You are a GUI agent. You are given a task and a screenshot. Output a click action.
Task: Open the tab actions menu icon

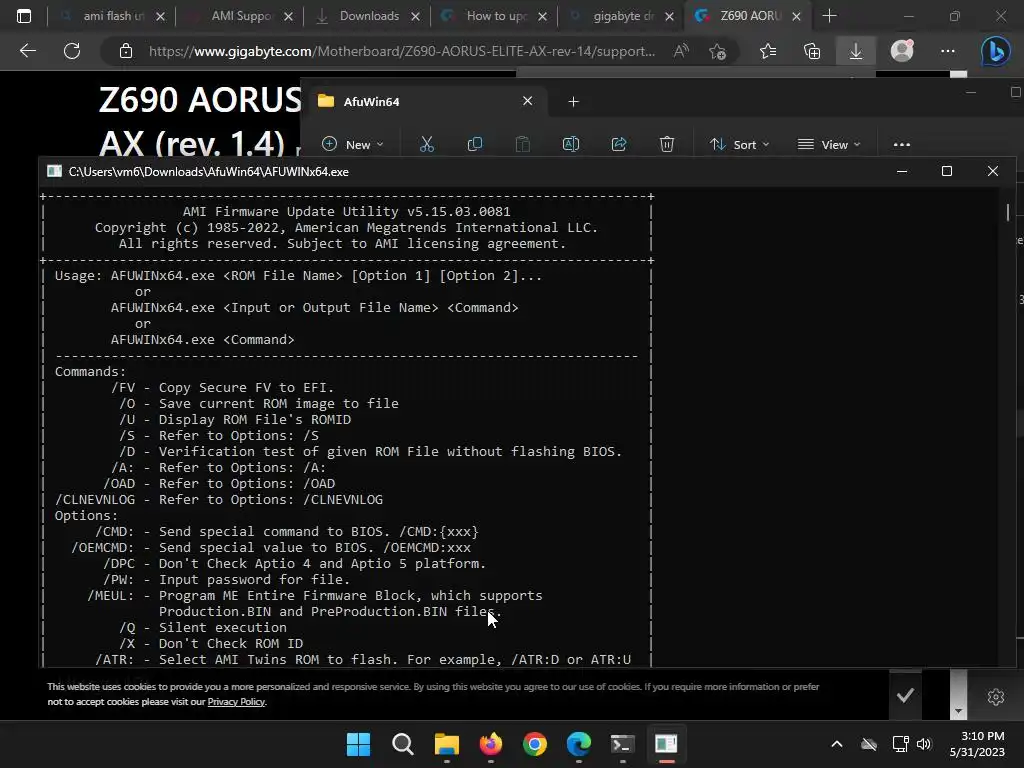24,16
